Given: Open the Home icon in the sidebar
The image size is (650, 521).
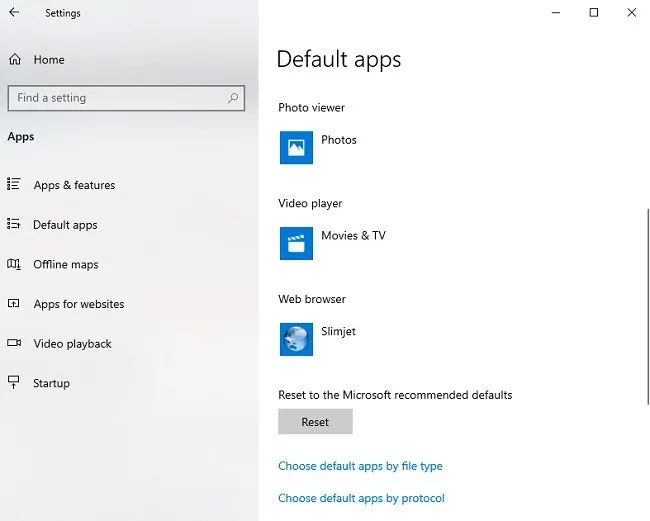Looking at the screenshot, I should 15,60.
